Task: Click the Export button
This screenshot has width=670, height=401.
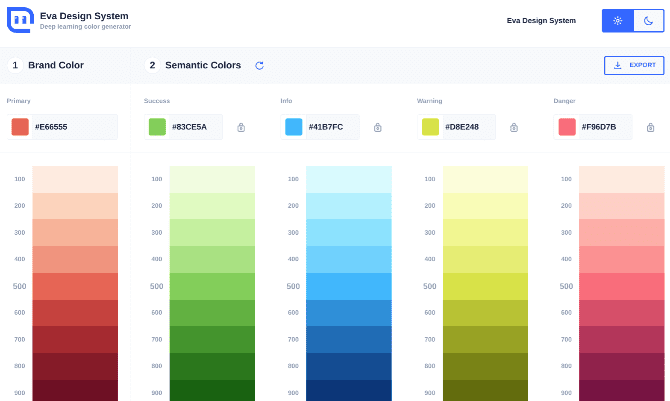Action: point(634,65)
